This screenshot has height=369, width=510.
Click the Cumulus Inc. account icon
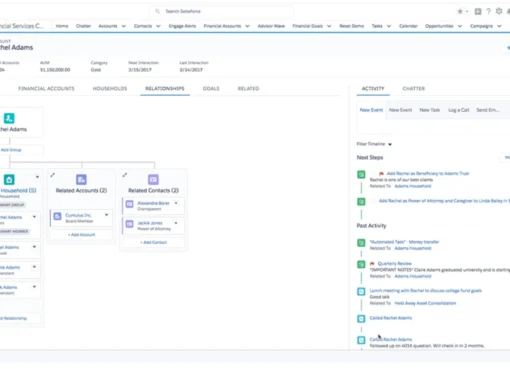click(x=57, y=217)
